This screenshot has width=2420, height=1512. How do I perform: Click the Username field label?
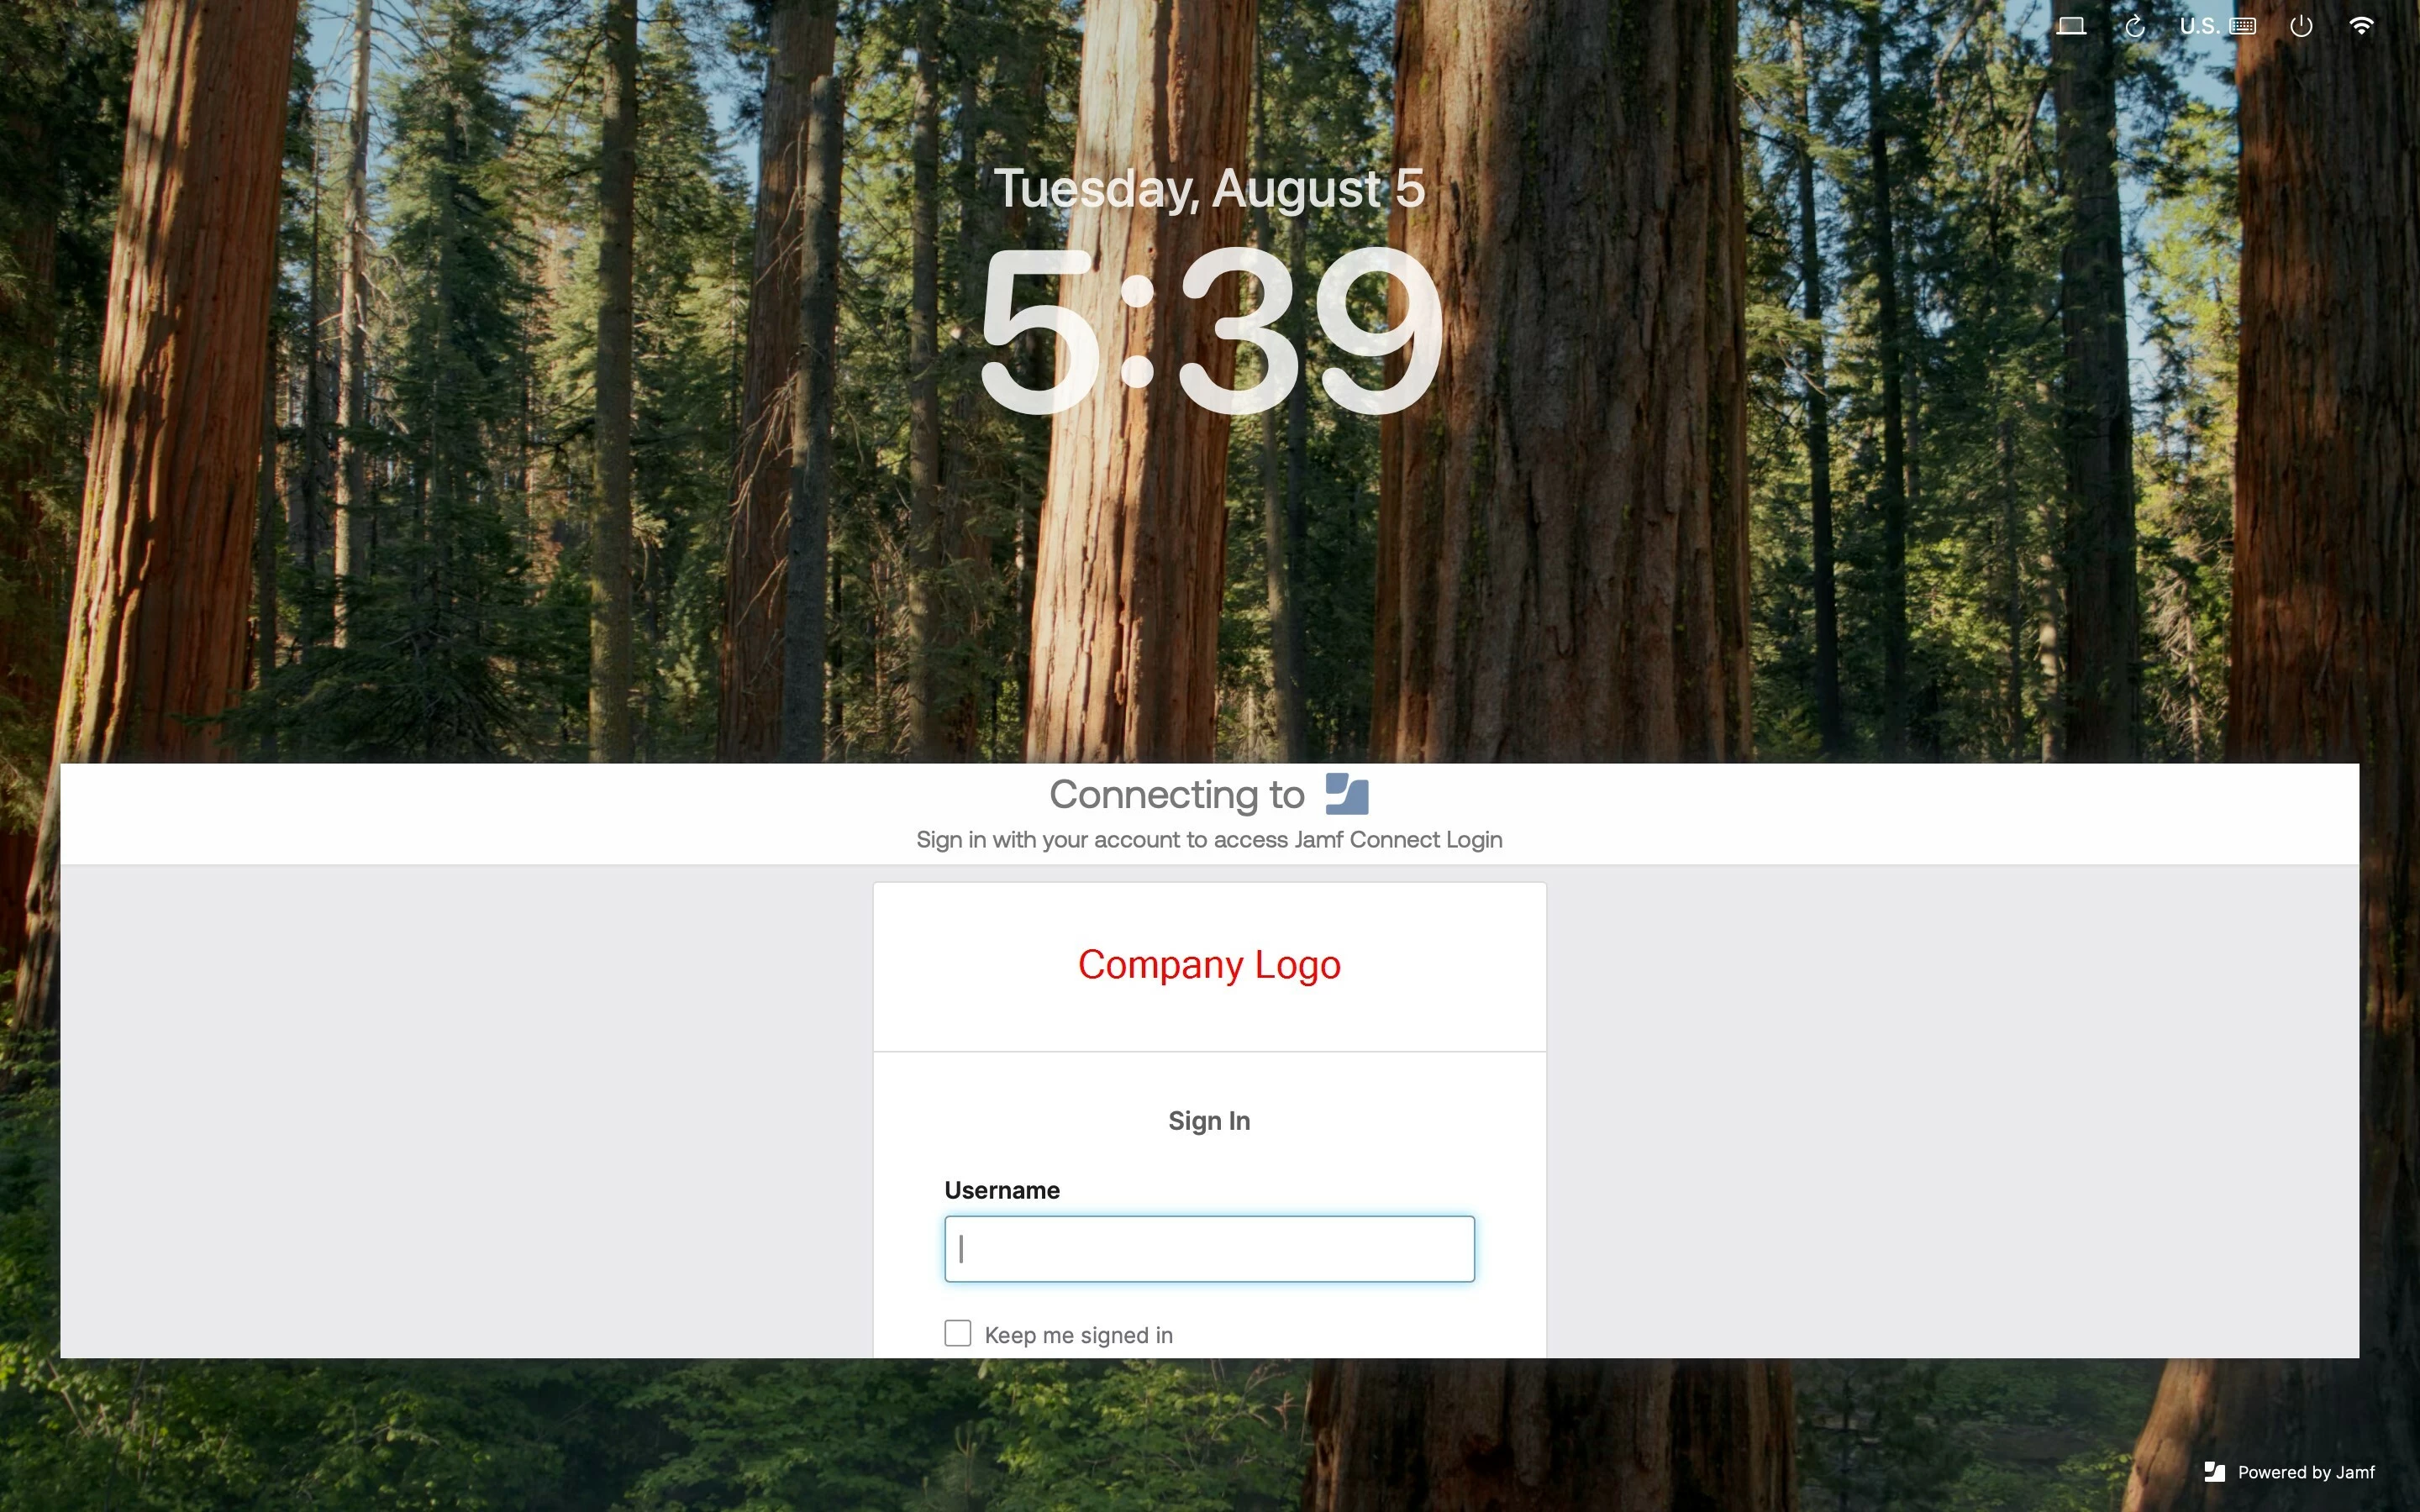tap(1002, 1190)
